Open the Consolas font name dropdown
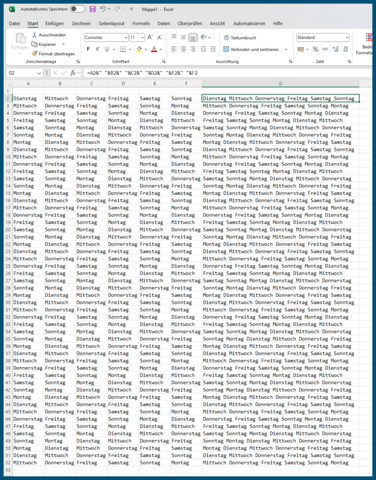Image resolution: width=376 pixels, height=480 pixels. (x=126, y=37)
